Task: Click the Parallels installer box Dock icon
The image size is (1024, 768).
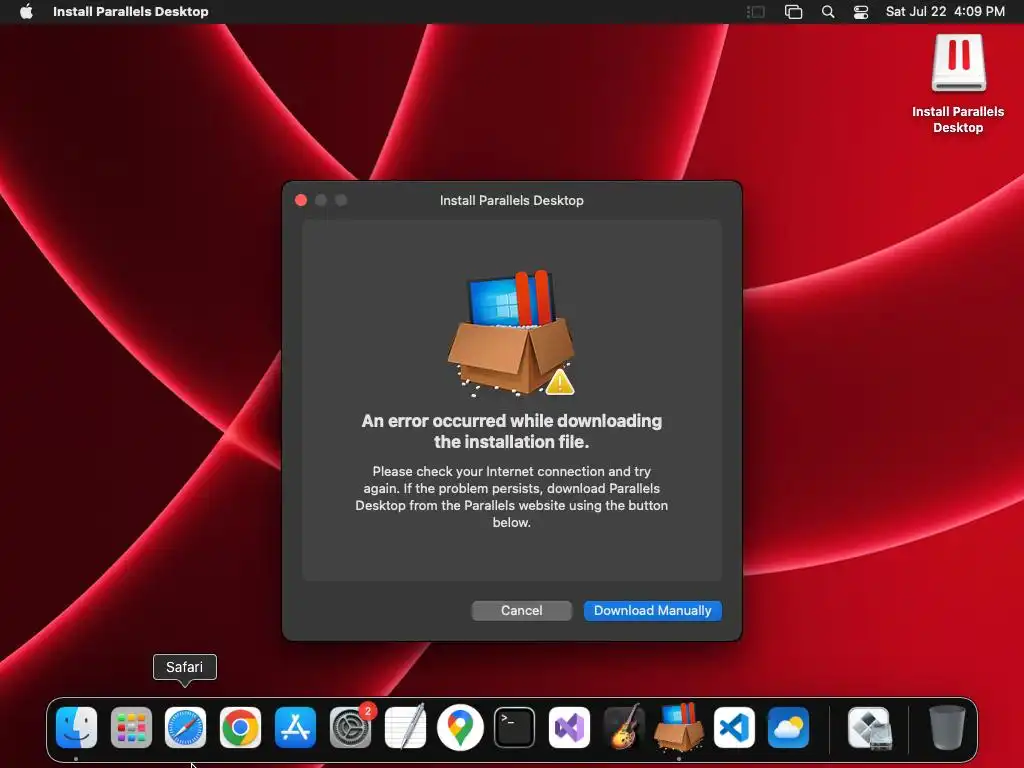Action: 679,726
